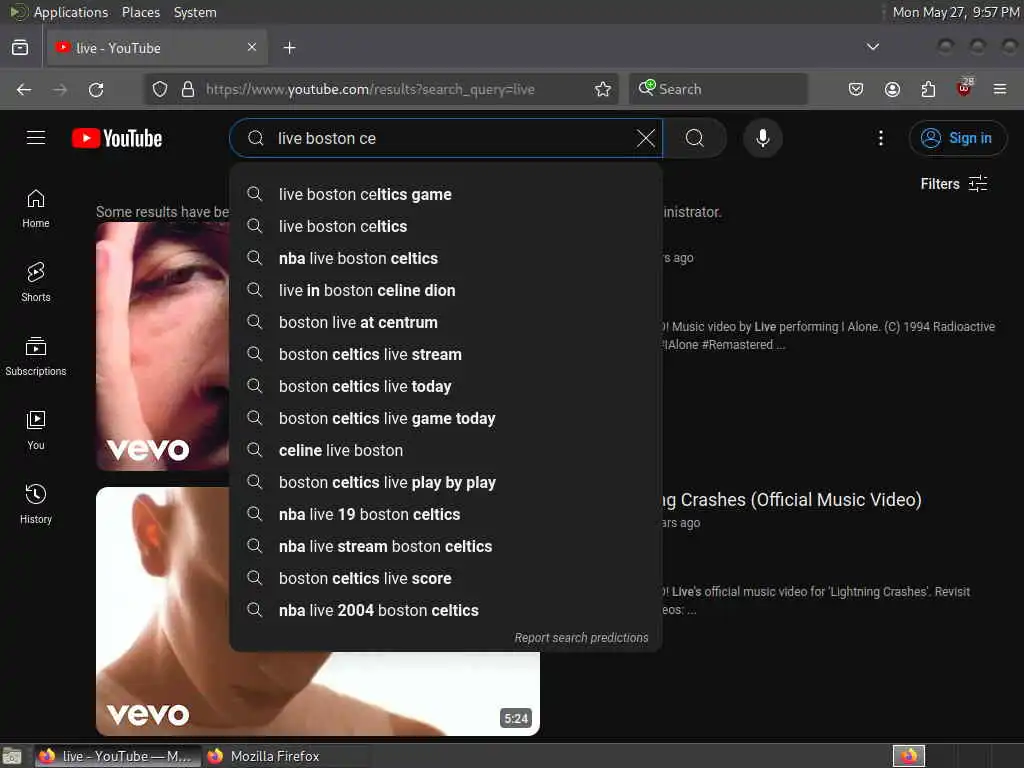Open the Firefox View icon

click(20, 48)
